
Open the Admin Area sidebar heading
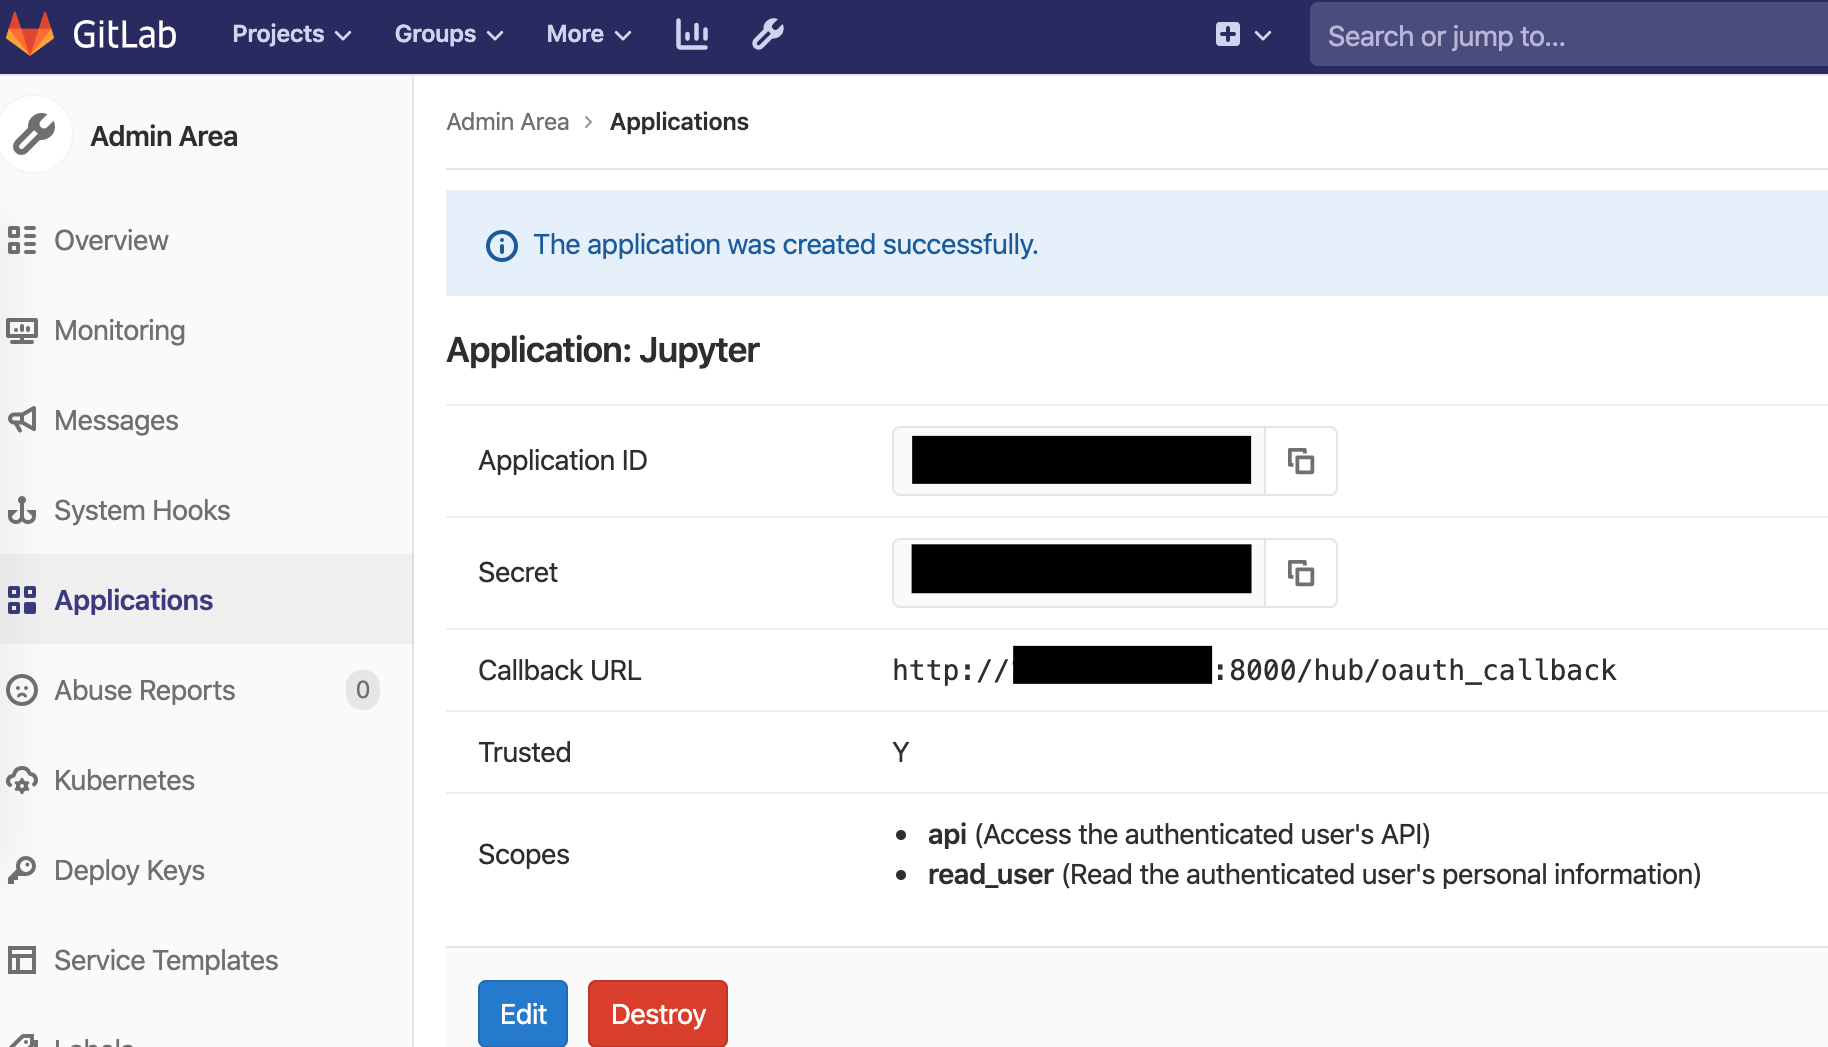click(x=164, y=136)
